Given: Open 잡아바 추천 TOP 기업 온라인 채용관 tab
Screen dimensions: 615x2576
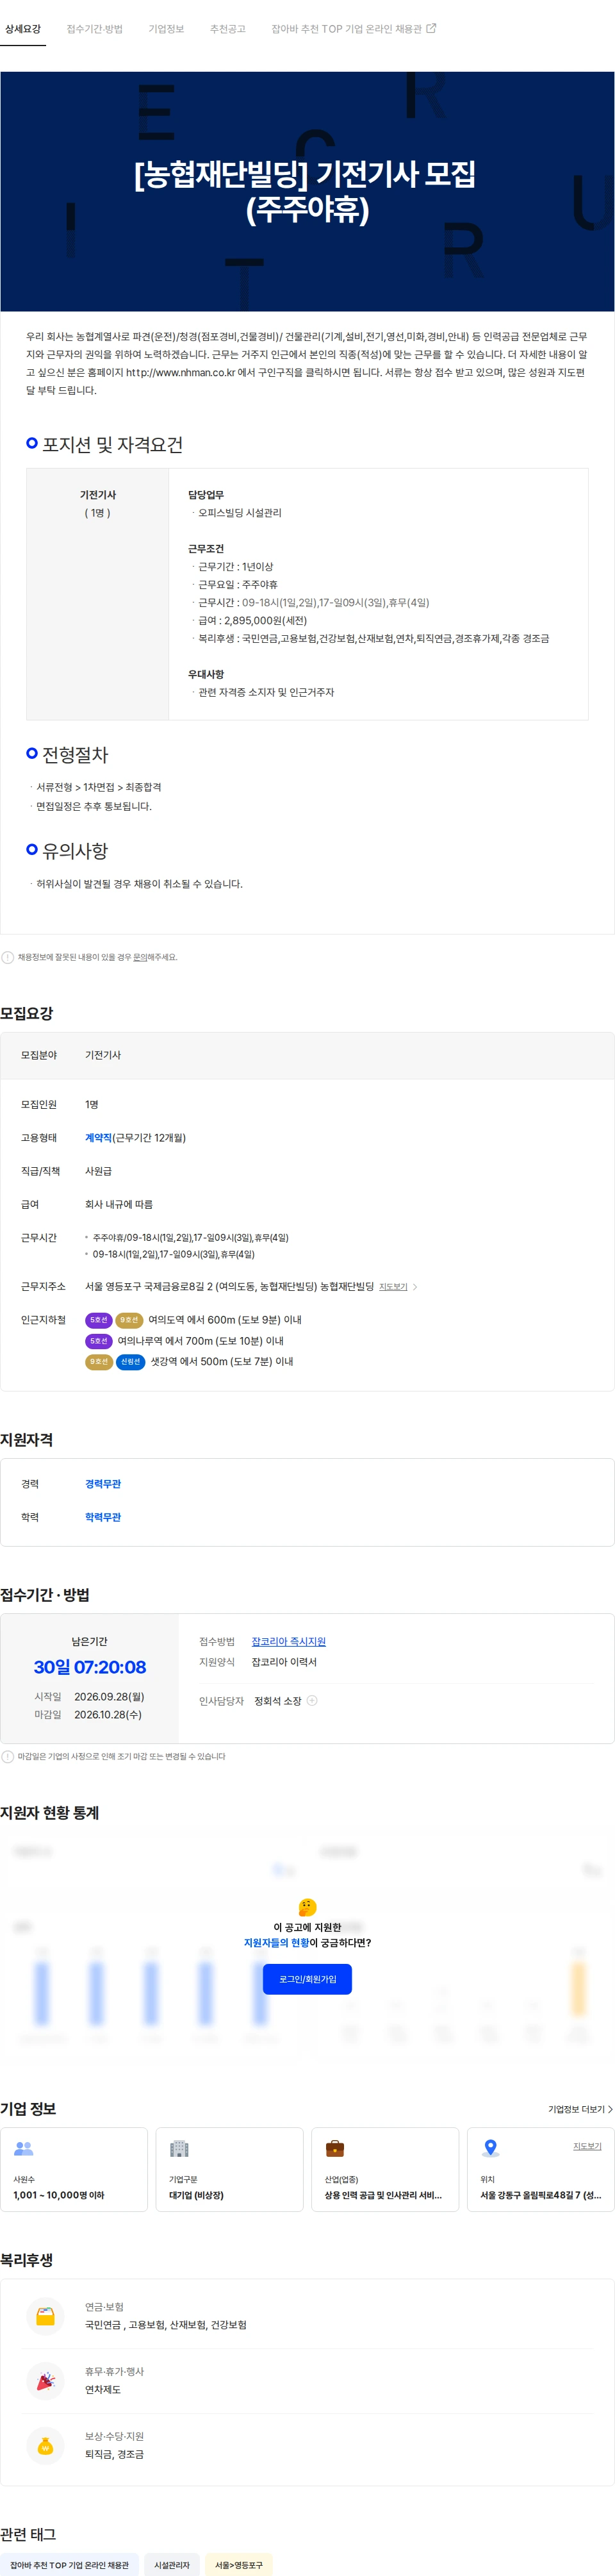Looking at the screenshot, I should click(x=346, y=29).
